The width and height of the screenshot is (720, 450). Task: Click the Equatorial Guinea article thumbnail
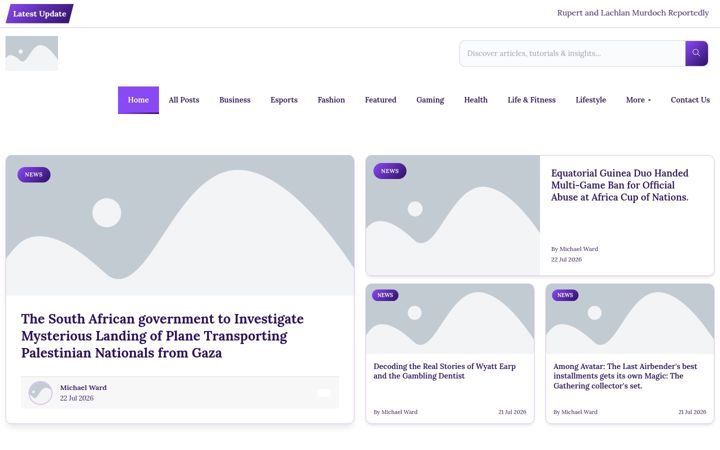pos(453,215)
